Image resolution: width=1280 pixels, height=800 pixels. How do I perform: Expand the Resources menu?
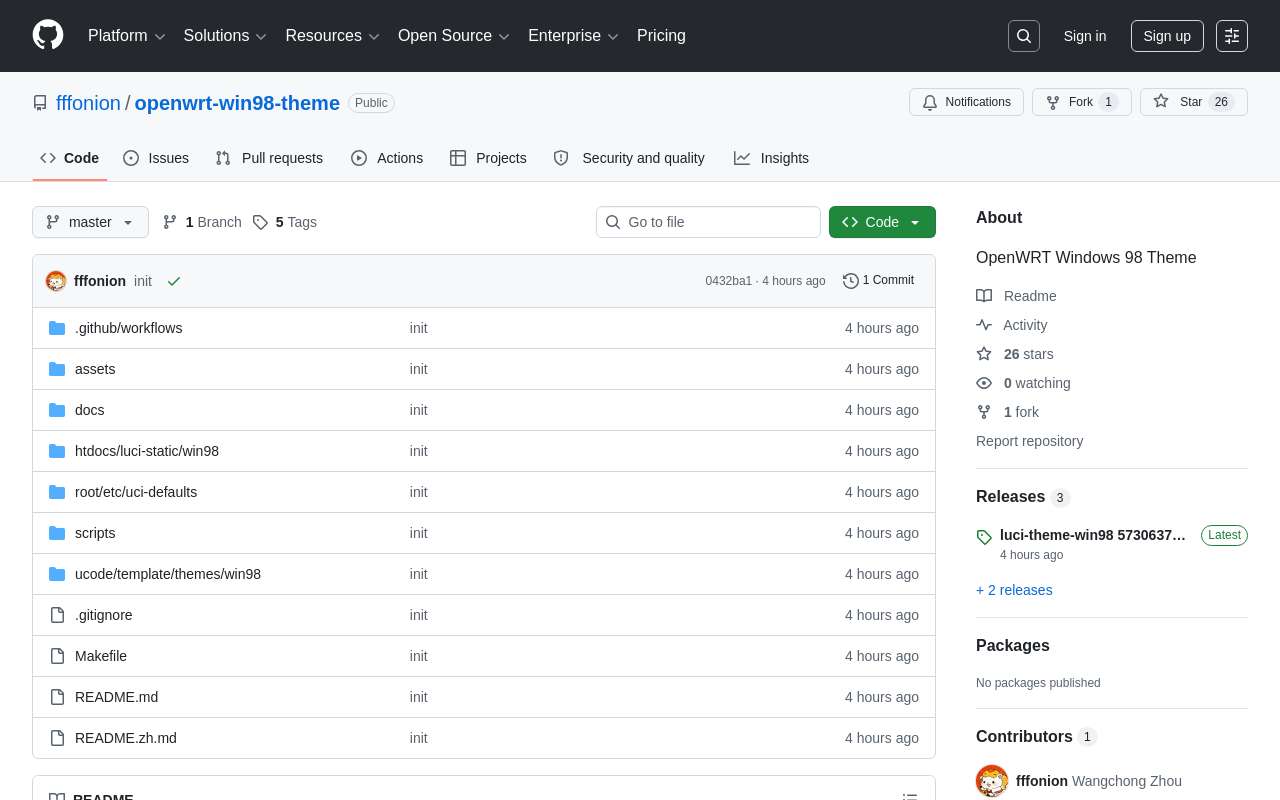pyautogui.click(x=333, y=36)
